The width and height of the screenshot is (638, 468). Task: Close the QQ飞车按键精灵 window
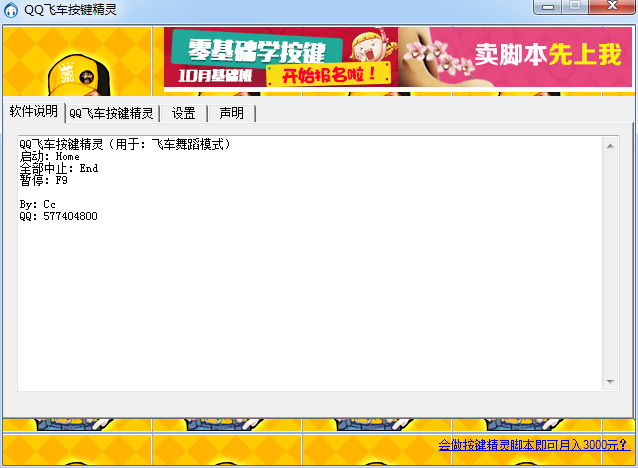[x=612, y=7]
